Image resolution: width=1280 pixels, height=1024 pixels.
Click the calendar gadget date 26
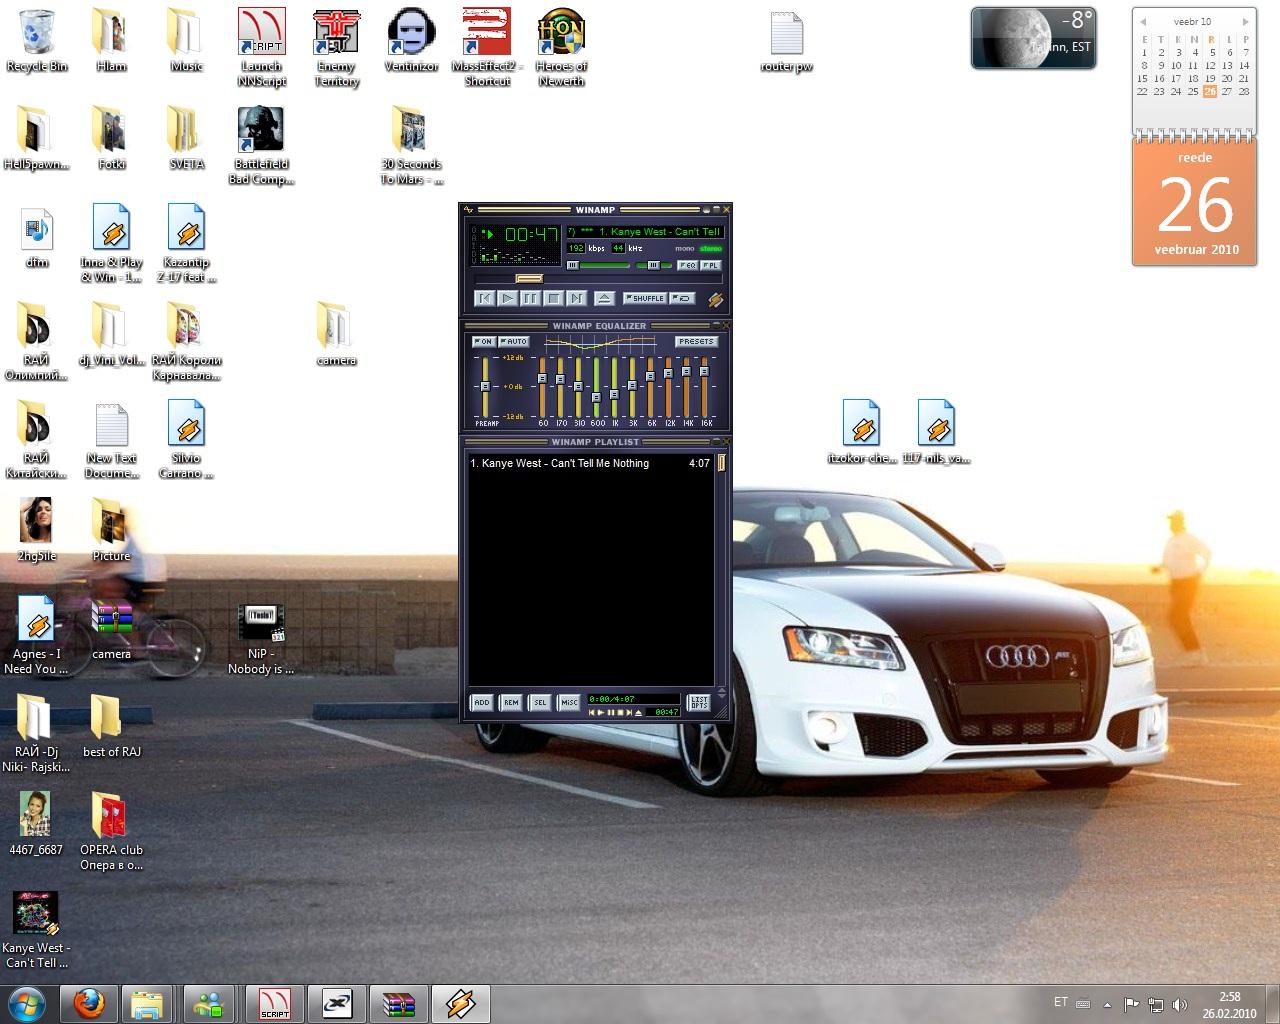1195,205
